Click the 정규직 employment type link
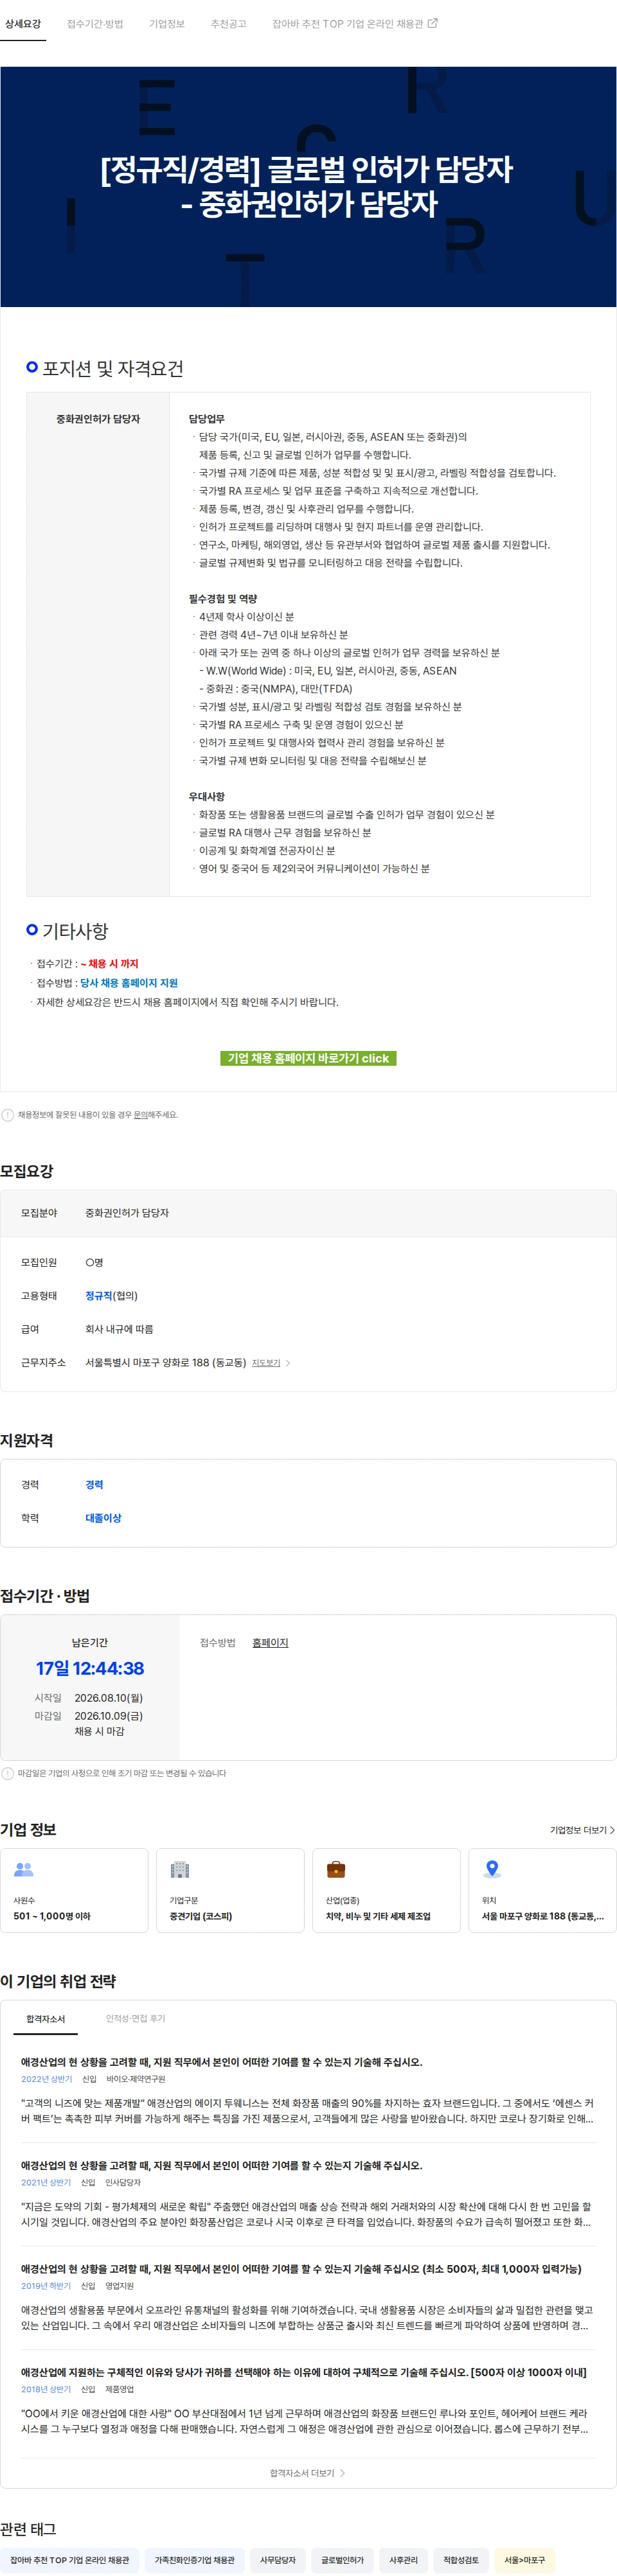 98,1296
